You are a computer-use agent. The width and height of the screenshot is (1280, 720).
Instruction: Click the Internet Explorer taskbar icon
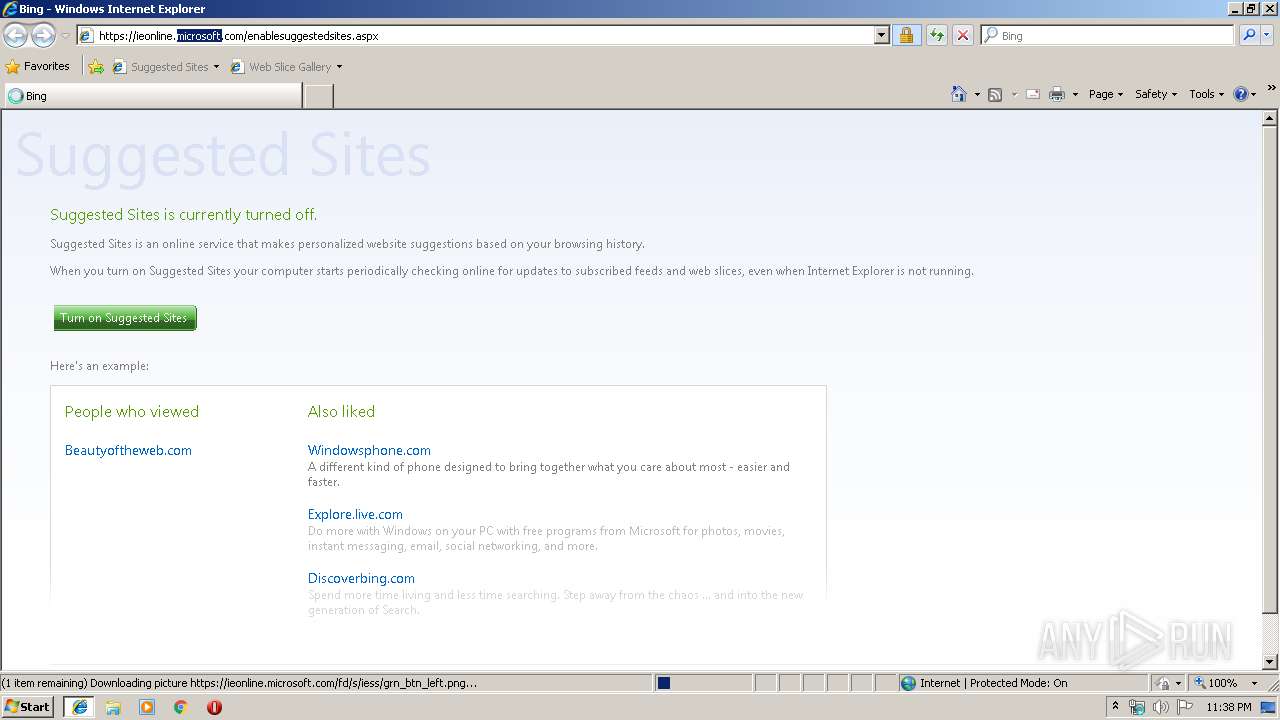tap(79, 707)
